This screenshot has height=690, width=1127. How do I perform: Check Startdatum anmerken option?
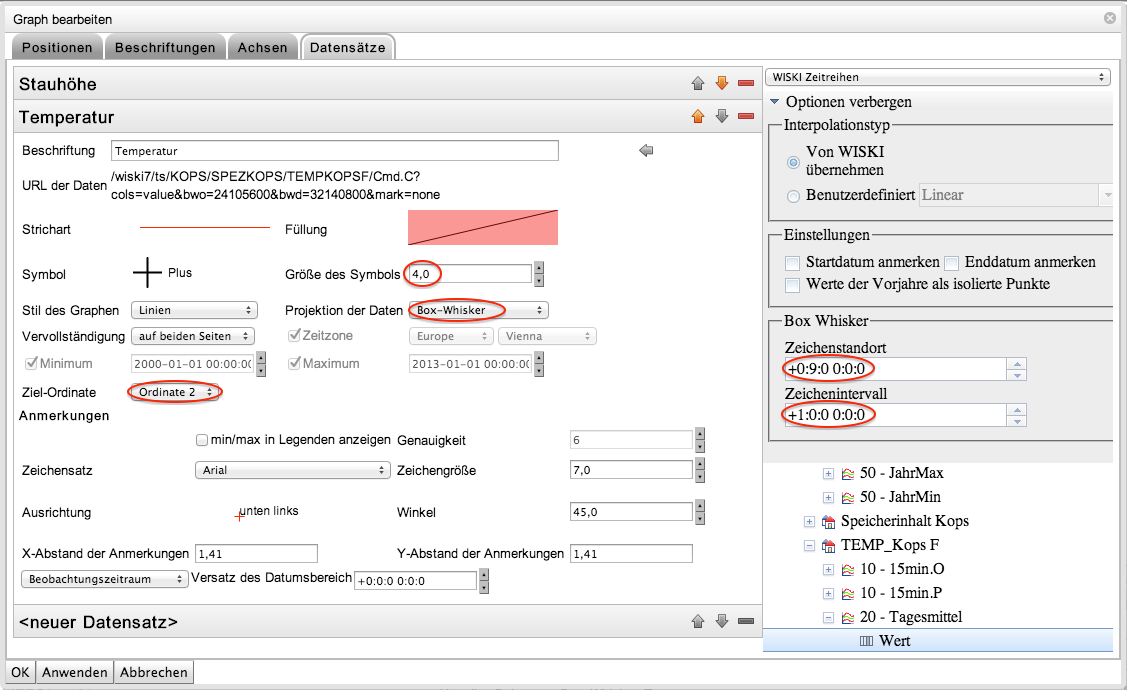point(793,263)
